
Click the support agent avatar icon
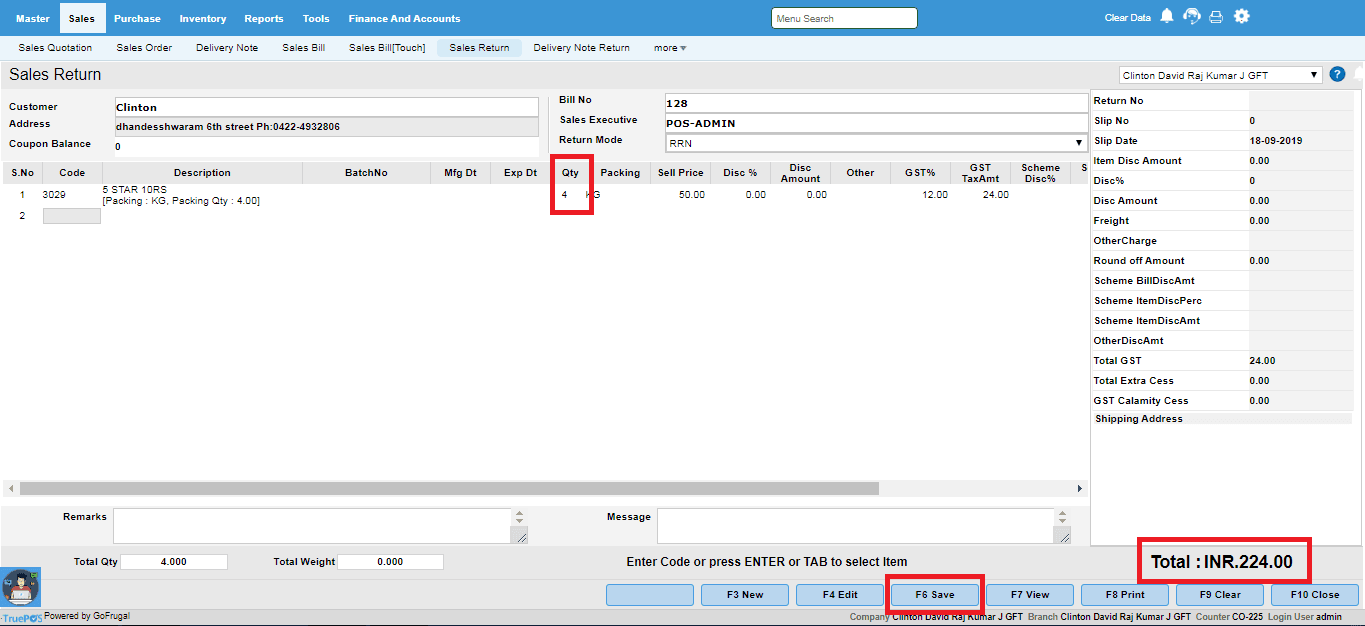tap(20, 588)
